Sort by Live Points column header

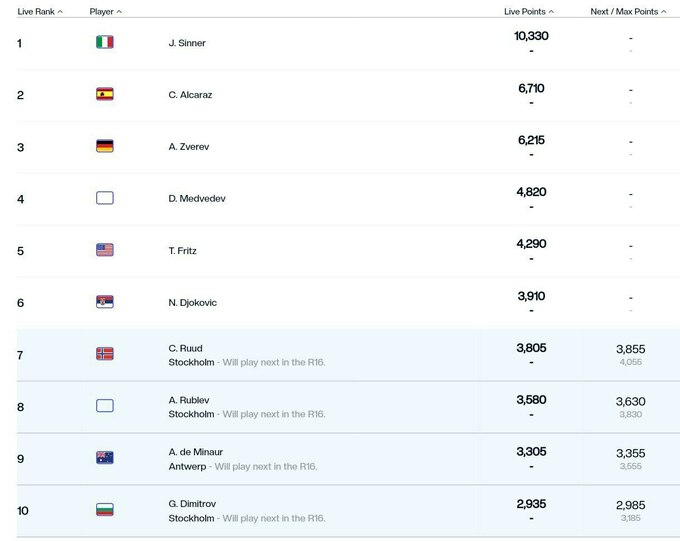529,12
